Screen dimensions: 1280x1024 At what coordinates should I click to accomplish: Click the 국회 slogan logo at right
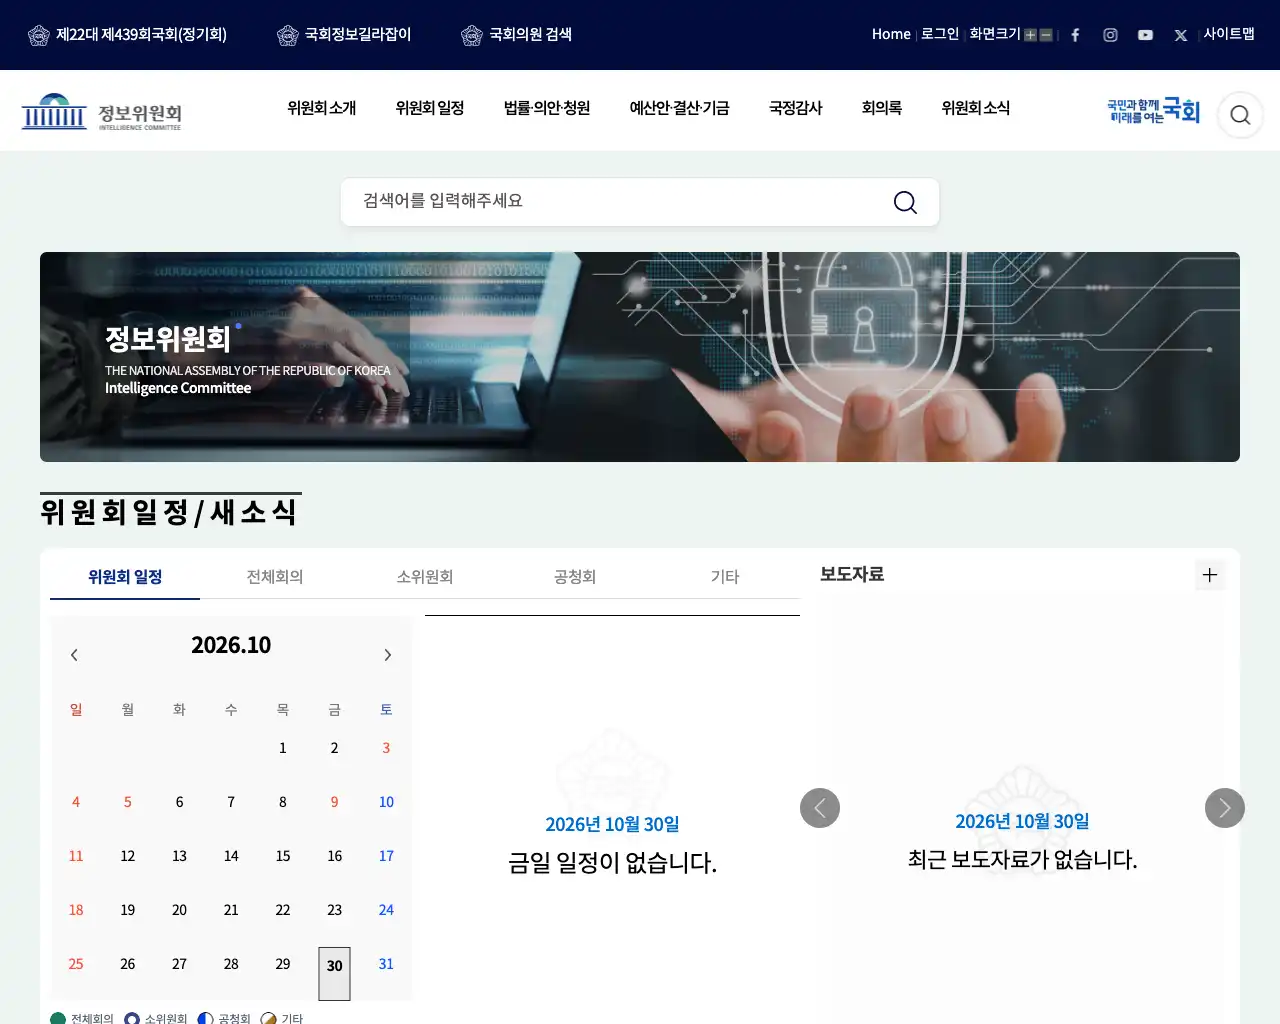click(x=1153, y=110)
